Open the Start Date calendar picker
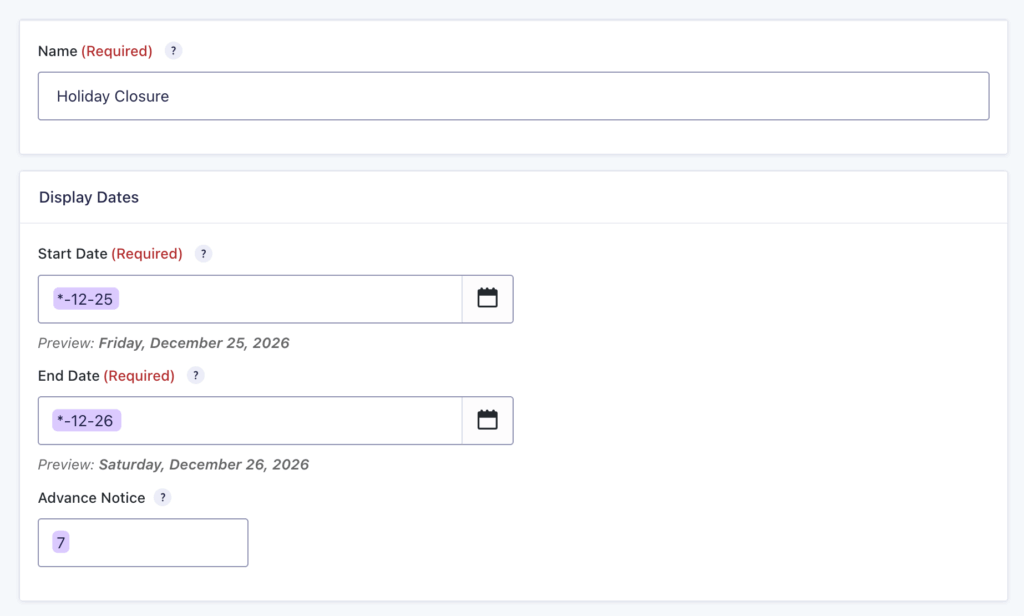 (x=487, y=298)
